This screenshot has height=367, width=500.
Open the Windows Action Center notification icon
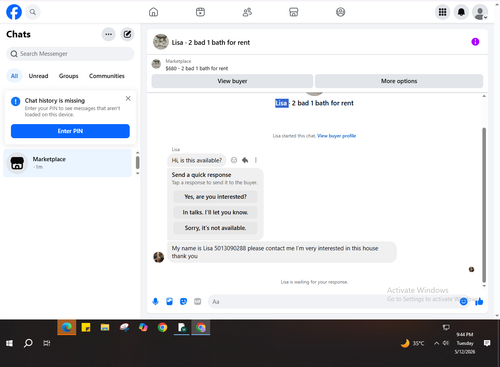click(487, 343)
